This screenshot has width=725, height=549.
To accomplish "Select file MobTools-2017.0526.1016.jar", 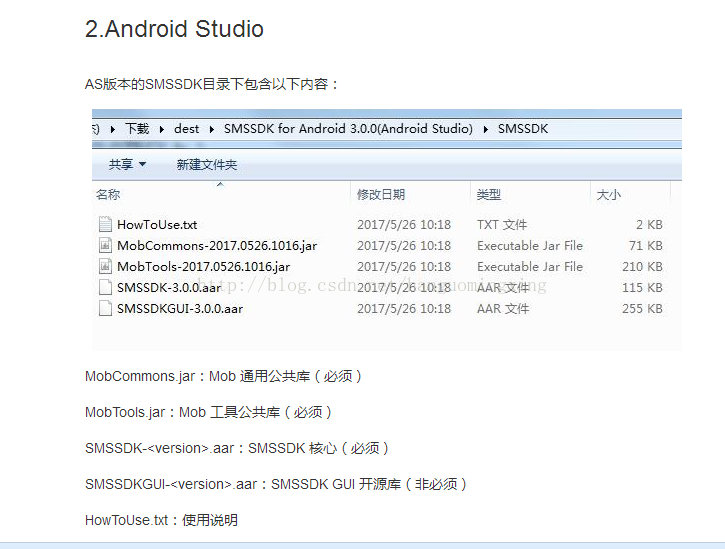I will 203,266.
